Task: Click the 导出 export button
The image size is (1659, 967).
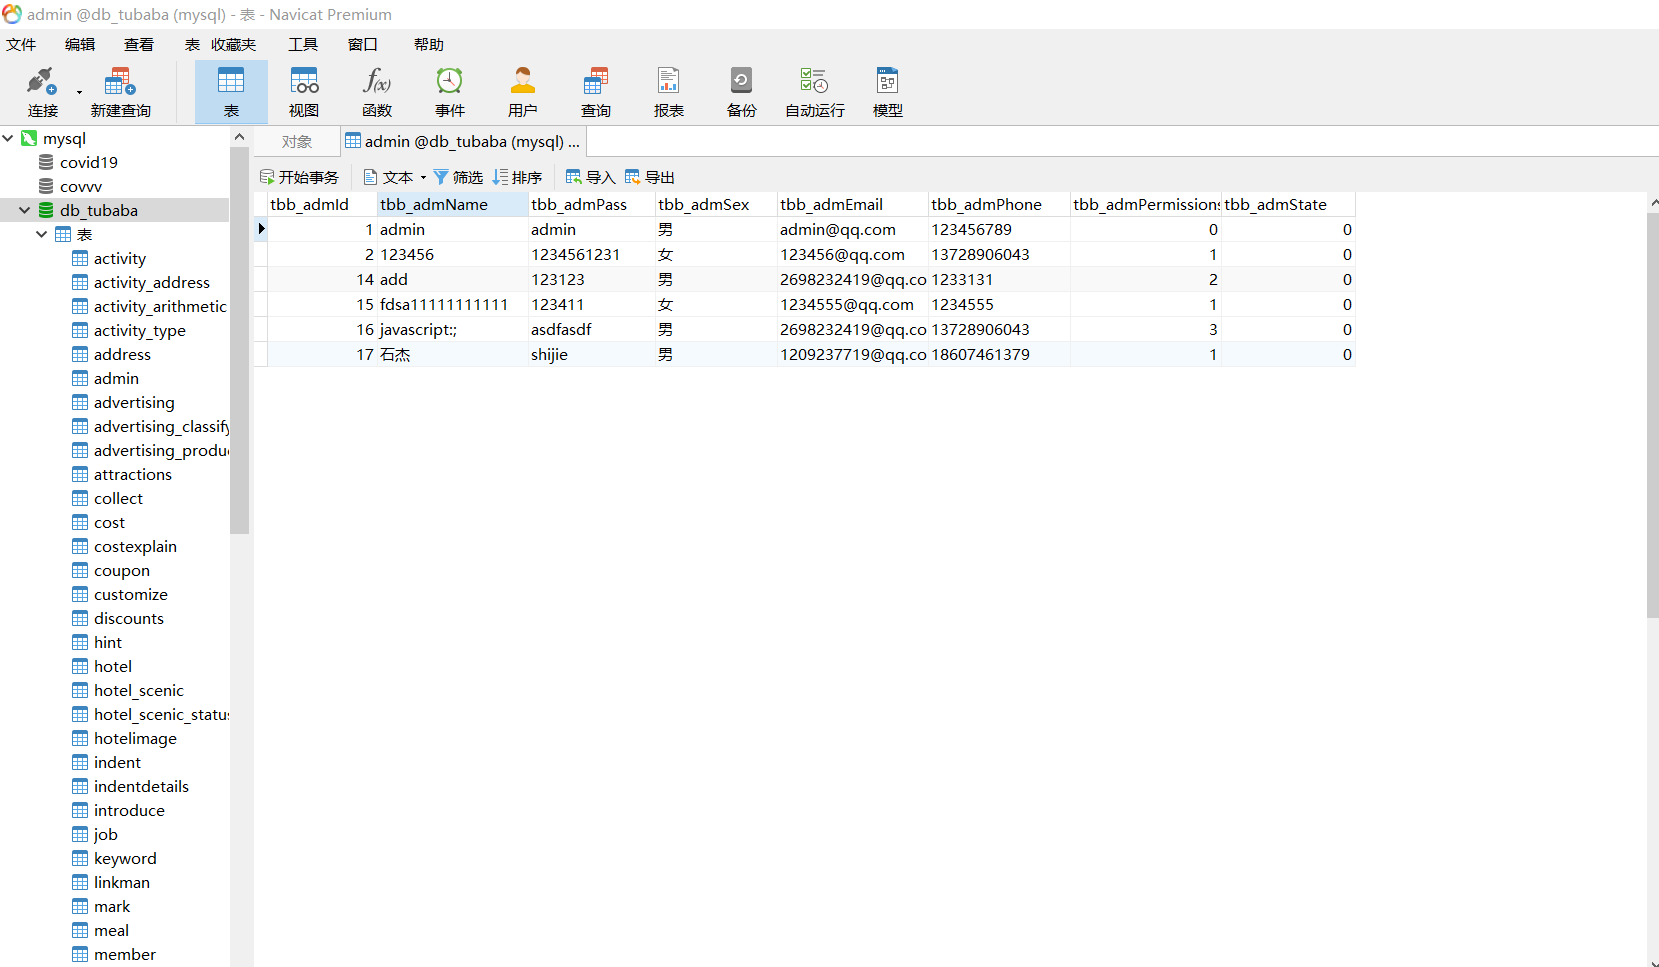Action: click(x=649, y=177)
